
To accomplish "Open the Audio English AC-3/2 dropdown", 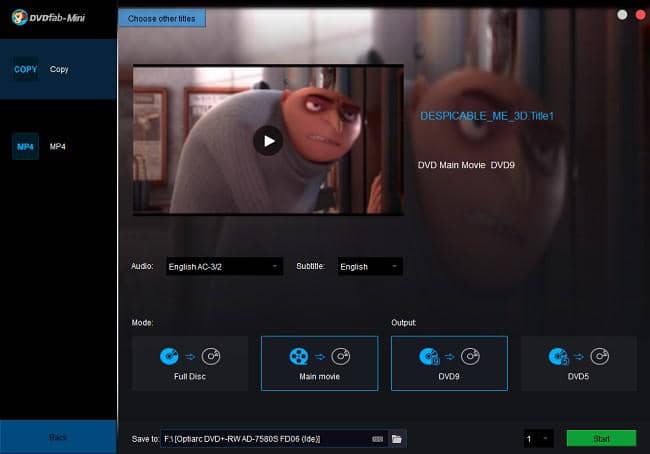I will point(224,267).
